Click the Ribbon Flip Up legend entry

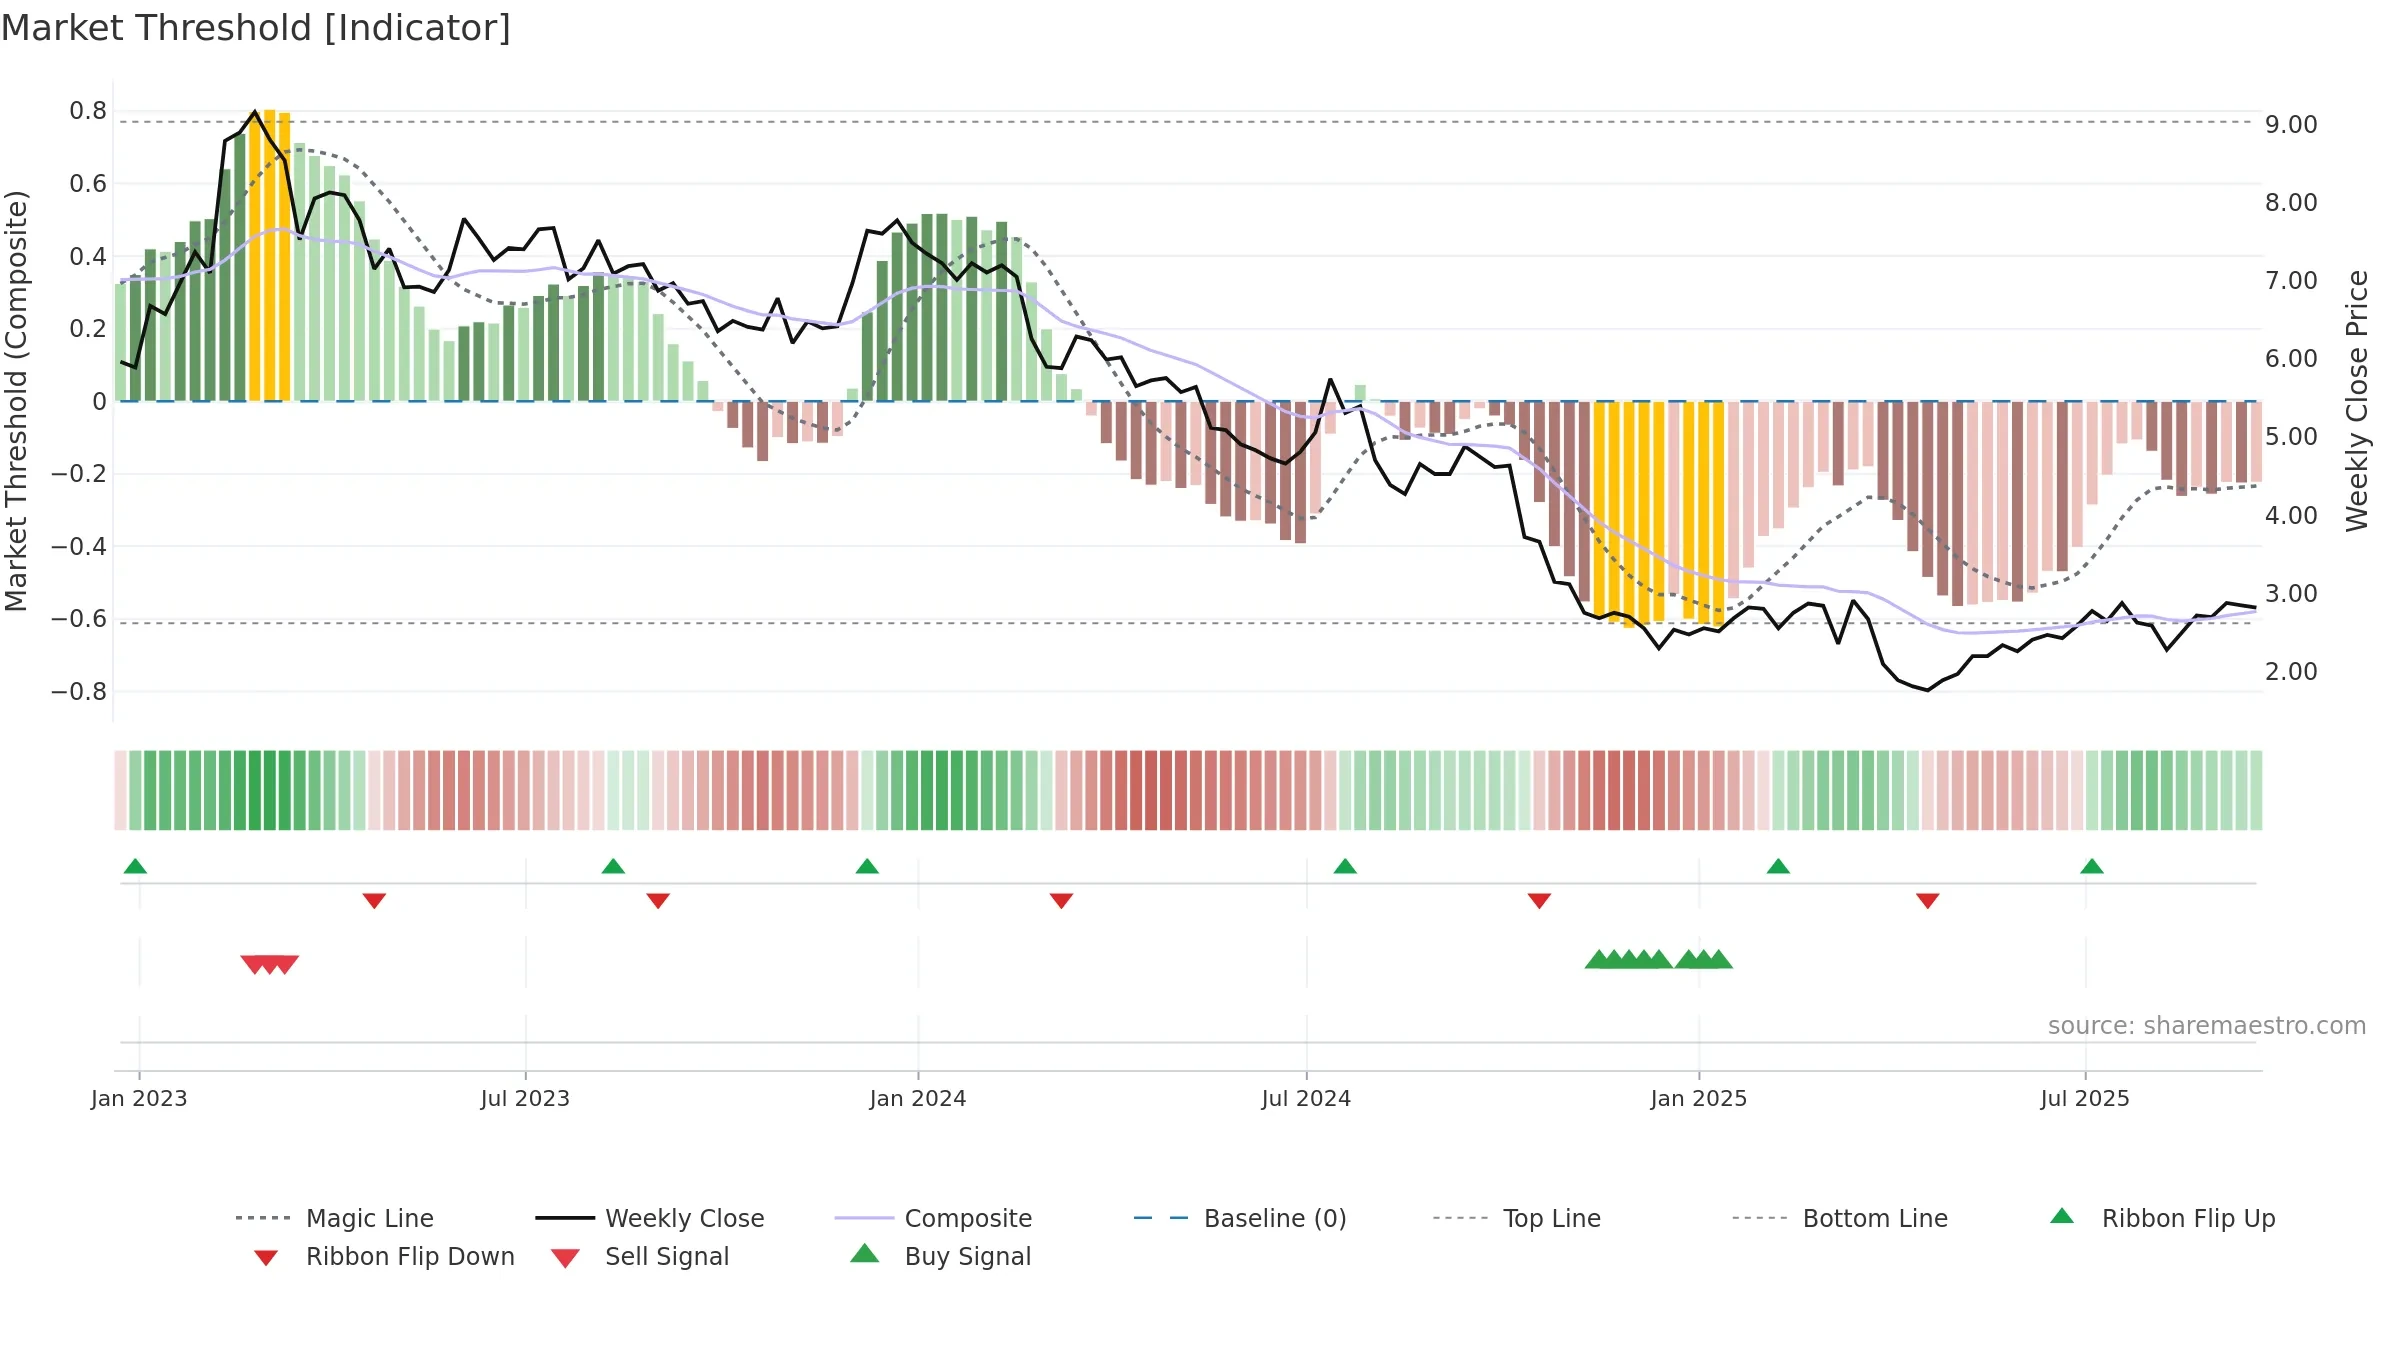(2162, 1218)
